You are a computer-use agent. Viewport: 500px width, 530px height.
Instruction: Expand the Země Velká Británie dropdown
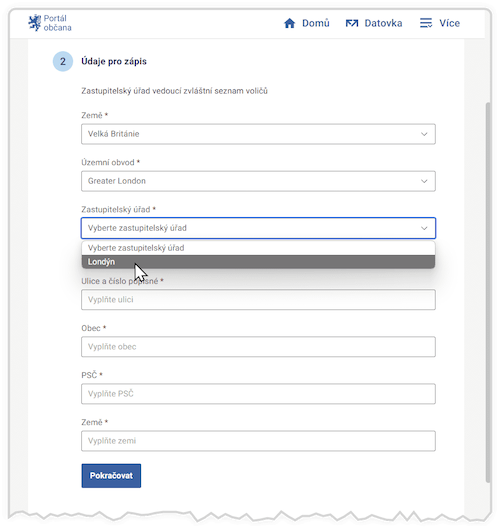click(x=258, y=134)
